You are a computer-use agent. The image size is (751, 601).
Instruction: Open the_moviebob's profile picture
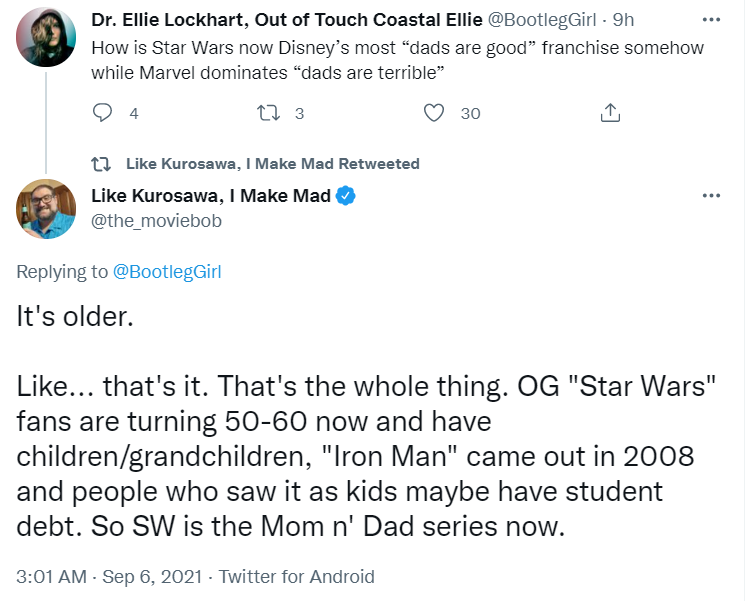click(x=46, y=209)
